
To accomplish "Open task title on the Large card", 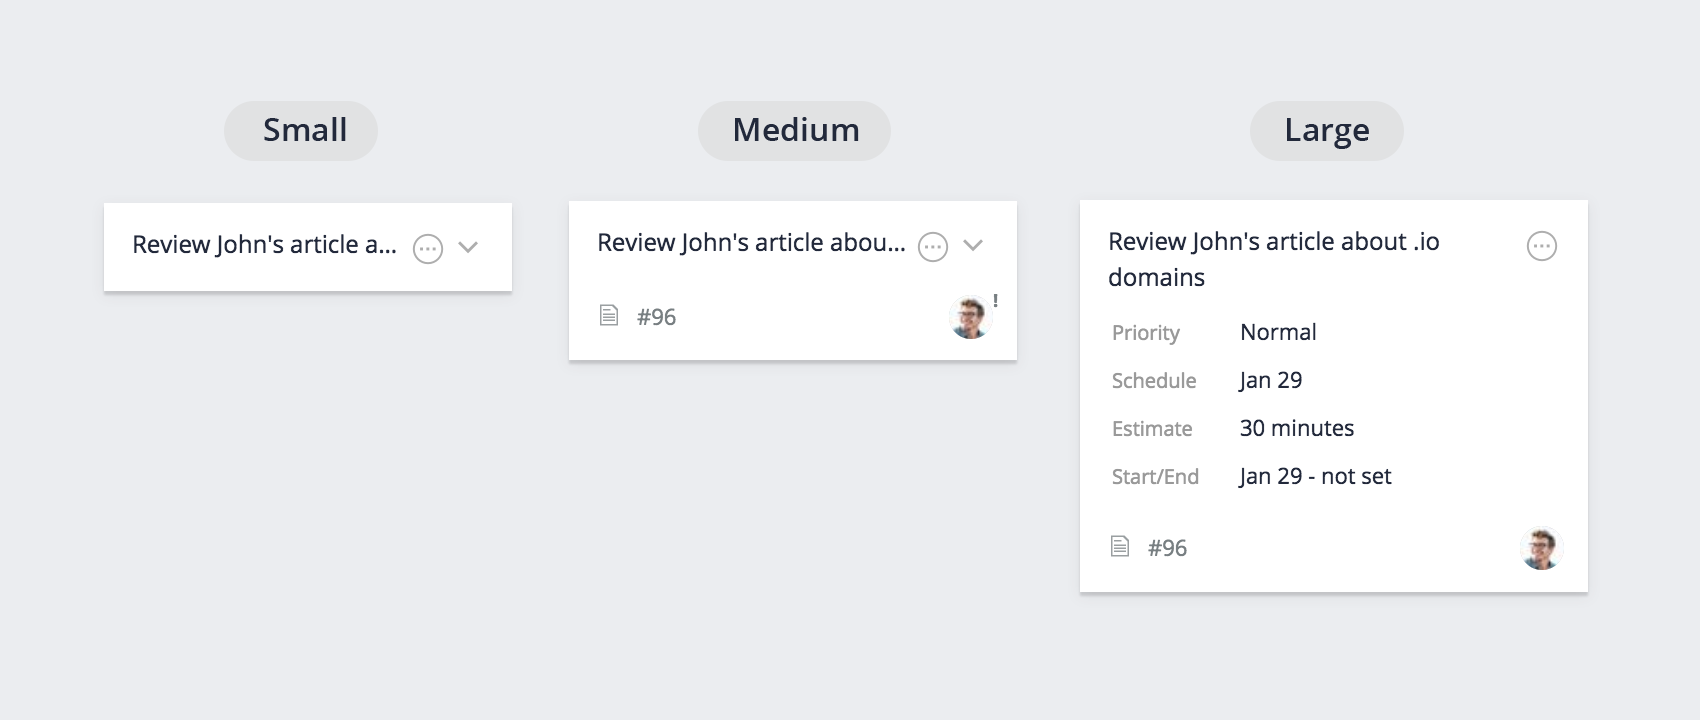I will (1274, 259).
